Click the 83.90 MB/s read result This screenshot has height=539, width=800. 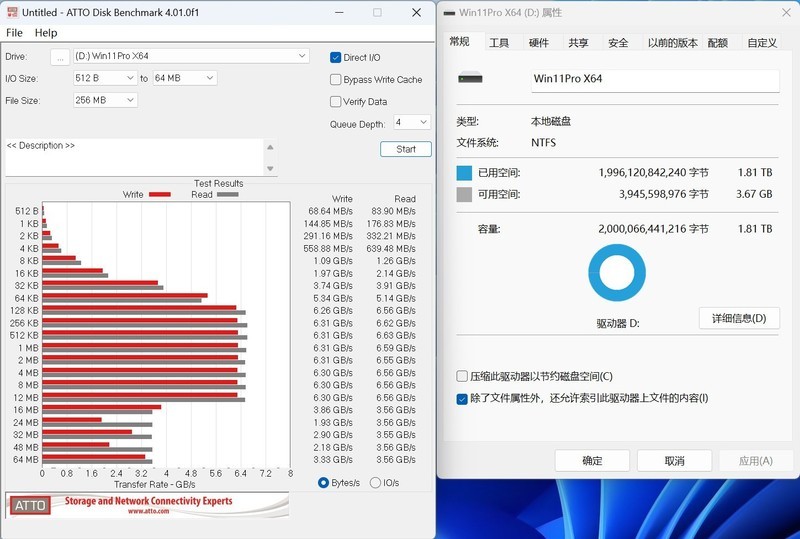[x=393, y=211]
